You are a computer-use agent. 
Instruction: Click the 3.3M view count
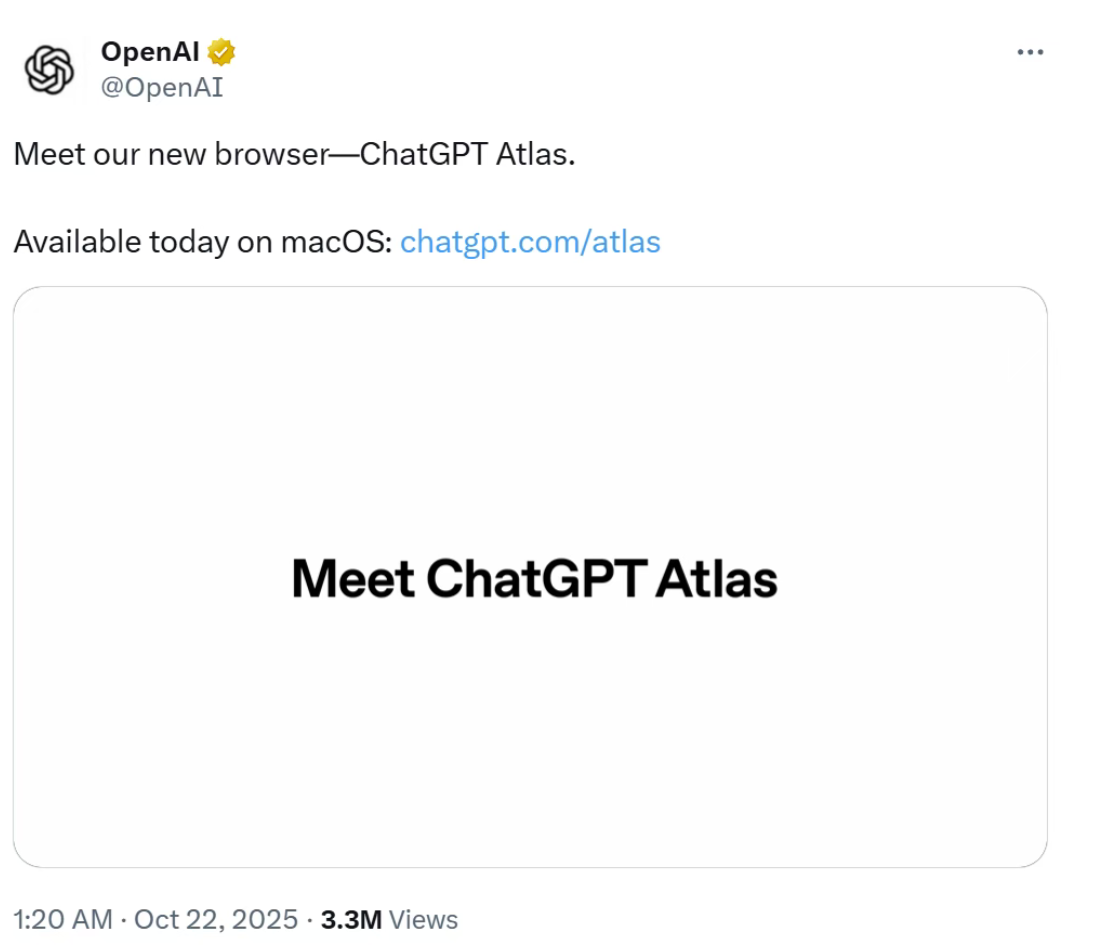[x=351, y=919]
